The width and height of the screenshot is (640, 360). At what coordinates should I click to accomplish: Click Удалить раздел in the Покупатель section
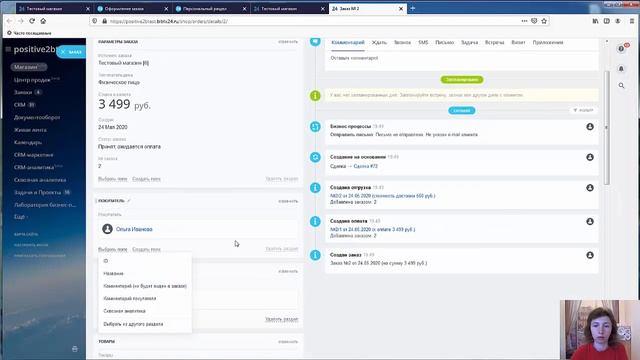[282, 249]
